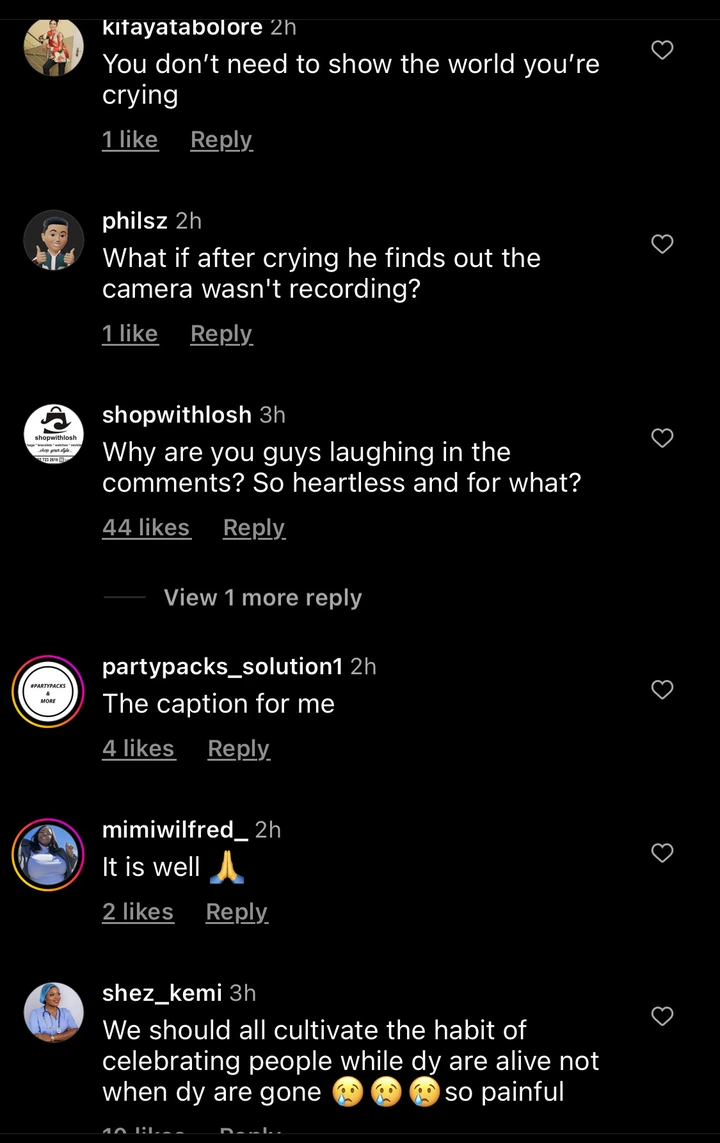Reply to mimiwilfred_'s comment
This screenshot has height=1143, width=720.
[x=236, y=912]
